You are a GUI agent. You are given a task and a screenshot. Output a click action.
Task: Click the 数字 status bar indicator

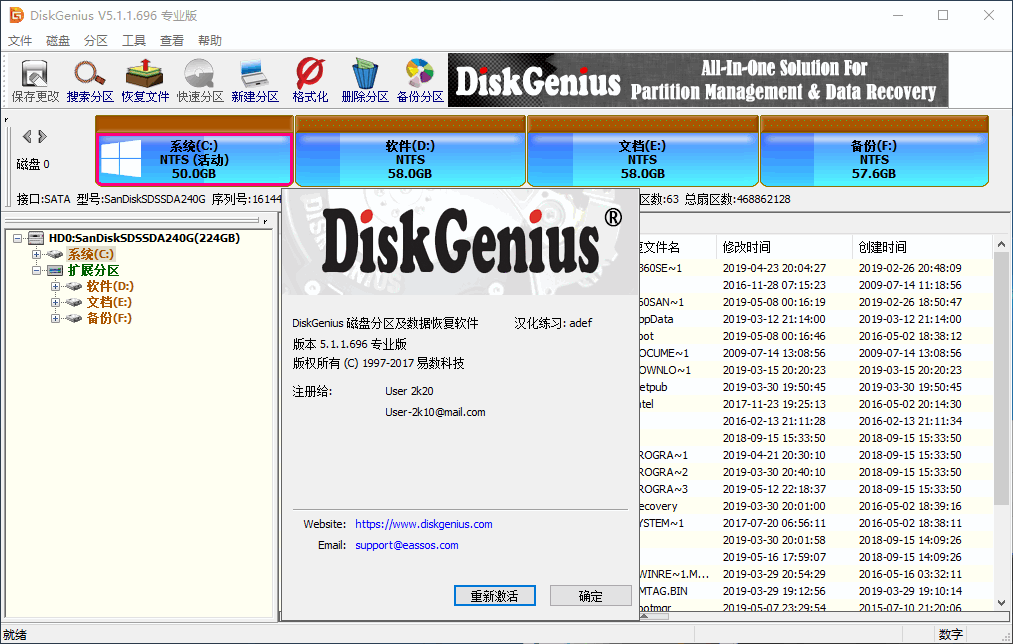(951, 635)
